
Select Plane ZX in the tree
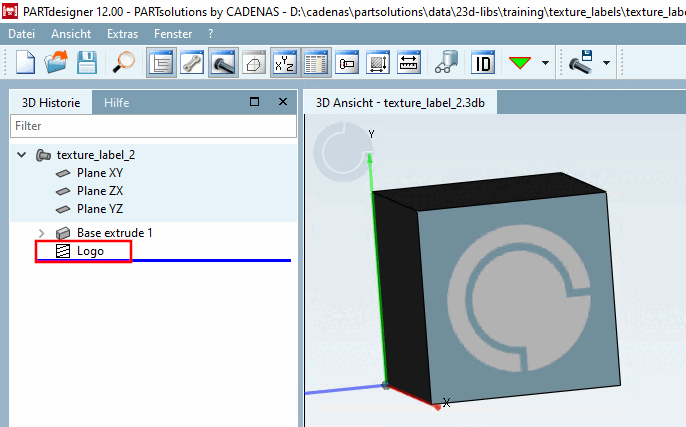click(x=100, y=191)
